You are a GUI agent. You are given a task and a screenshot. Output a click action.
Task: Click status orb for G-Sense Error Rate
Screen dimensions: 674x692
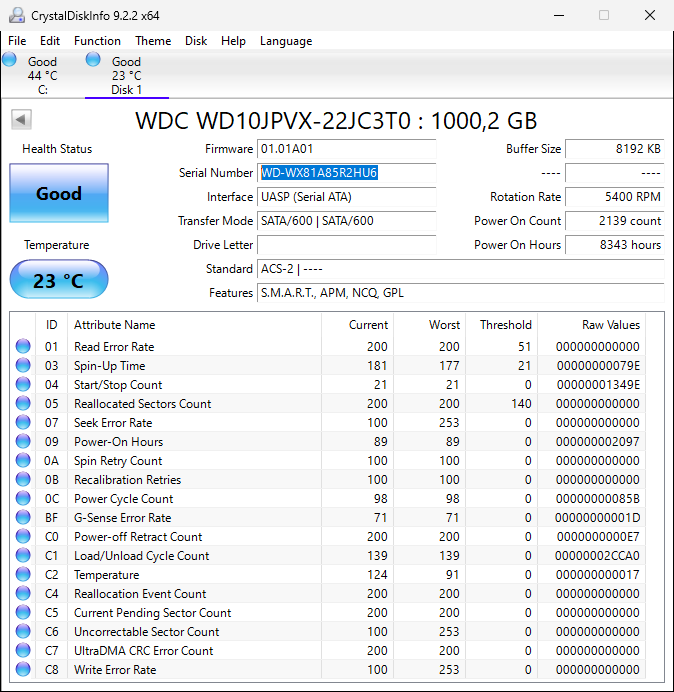click(x=23, y=517)
